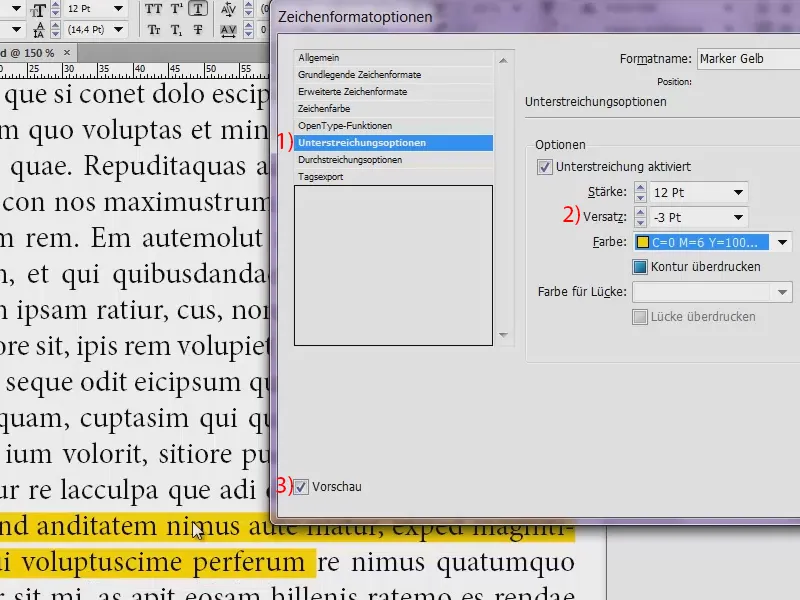Open the (14,4 Pt) leading dropdown
800x600 pixels.
tap(118, 30)
